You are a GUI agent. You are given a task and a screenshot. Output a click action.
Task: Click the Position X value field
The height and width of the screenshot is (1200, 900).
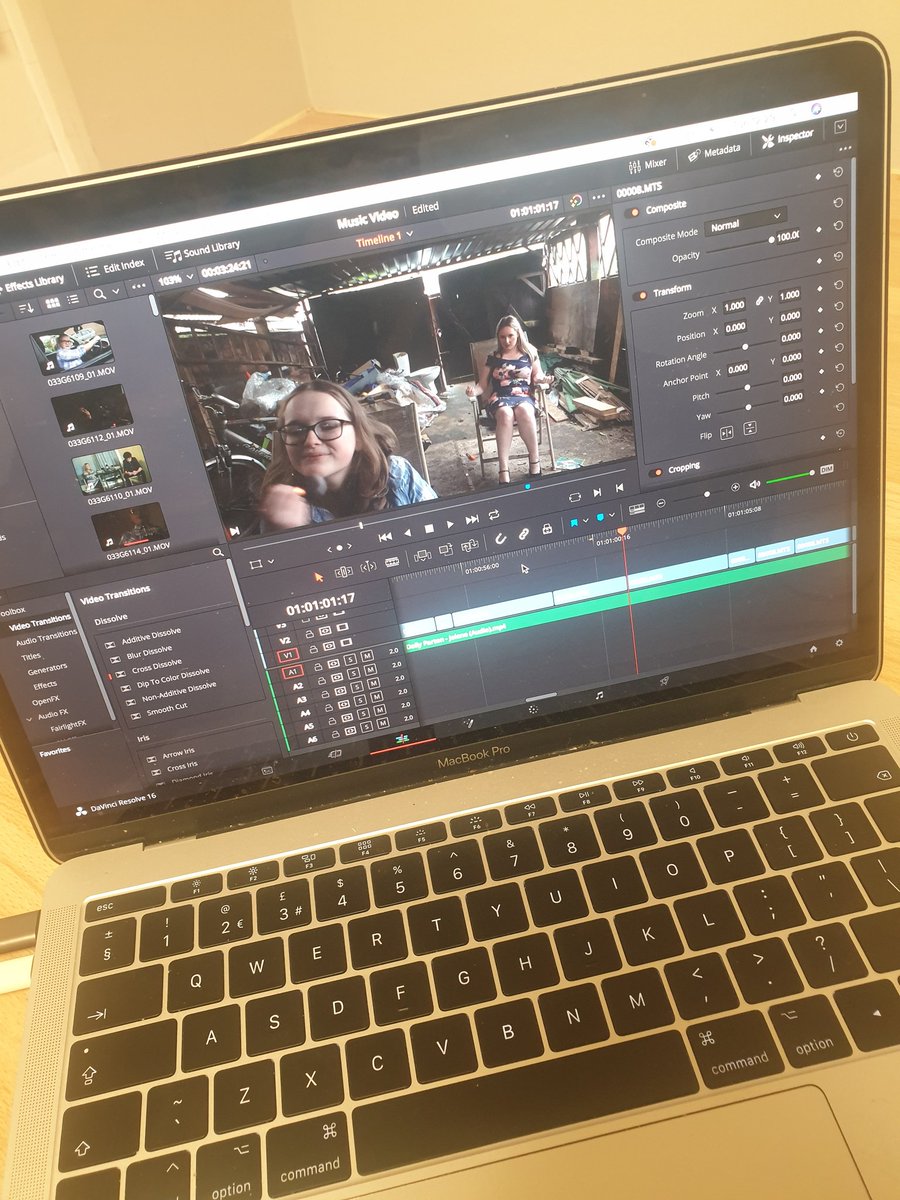(x=735, y=326)
